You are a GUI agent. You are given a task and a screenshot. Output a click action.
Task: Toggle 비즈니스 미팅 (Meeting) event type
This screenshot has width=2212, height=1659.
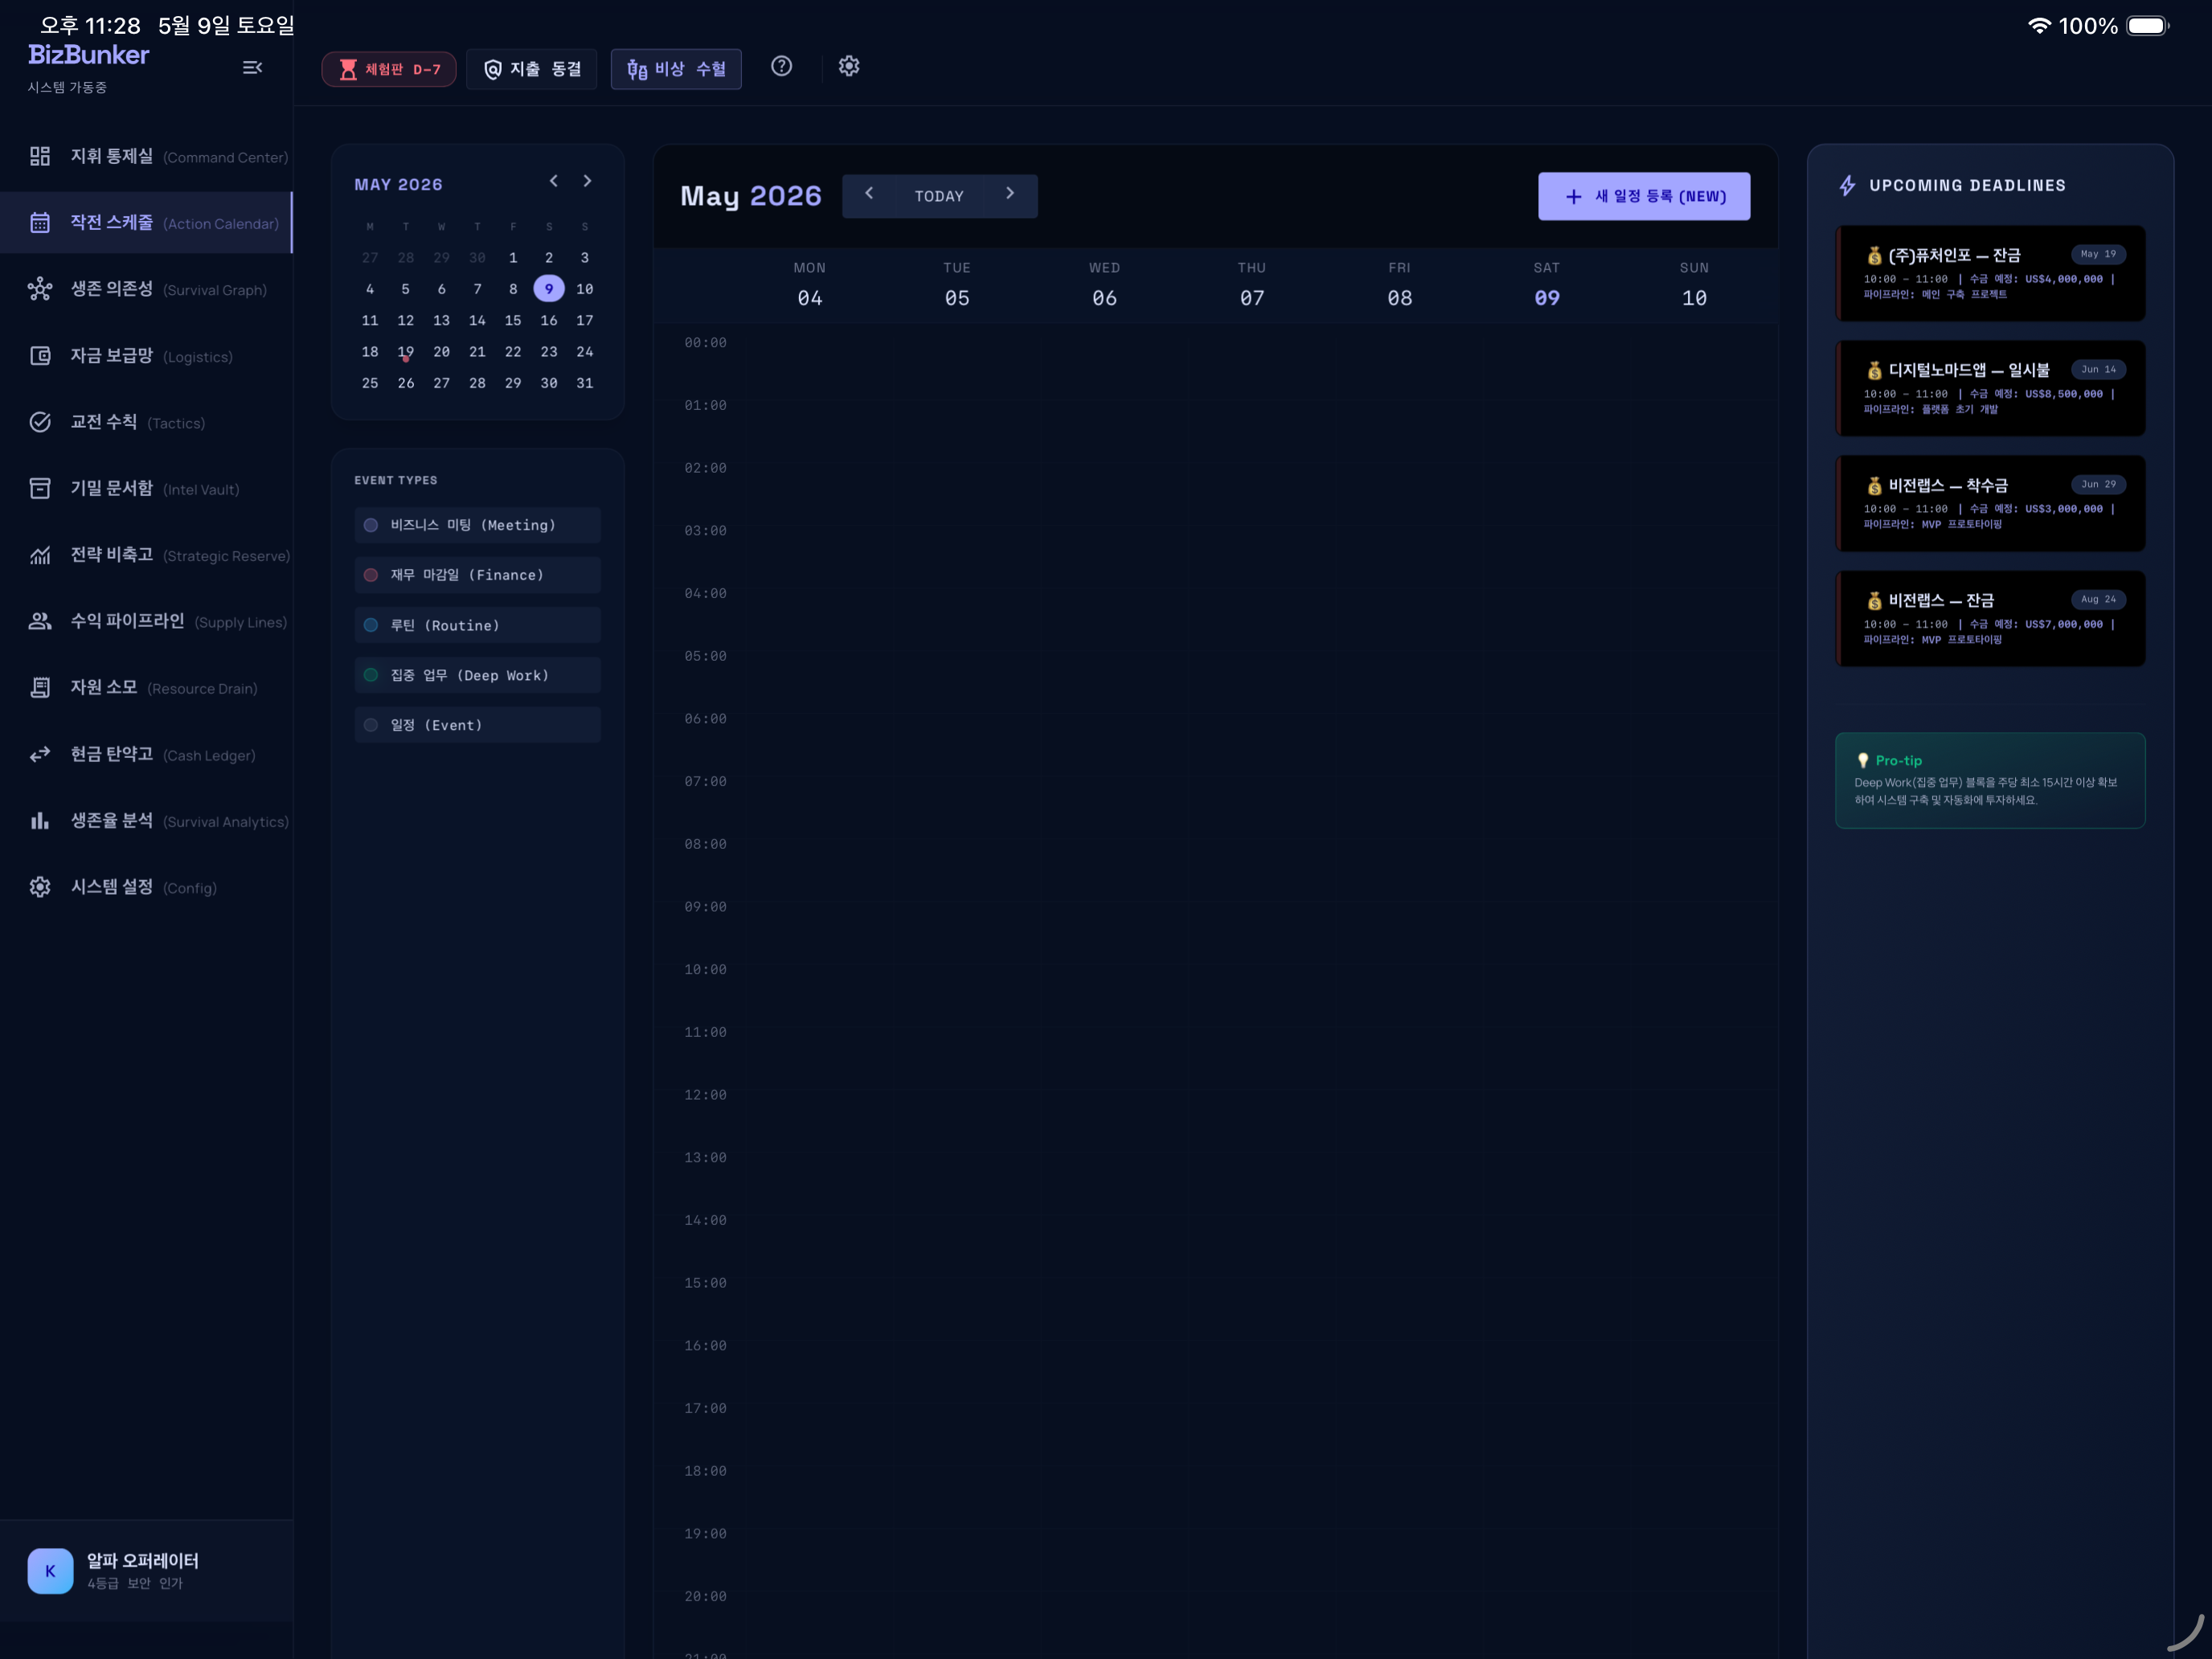477,525
